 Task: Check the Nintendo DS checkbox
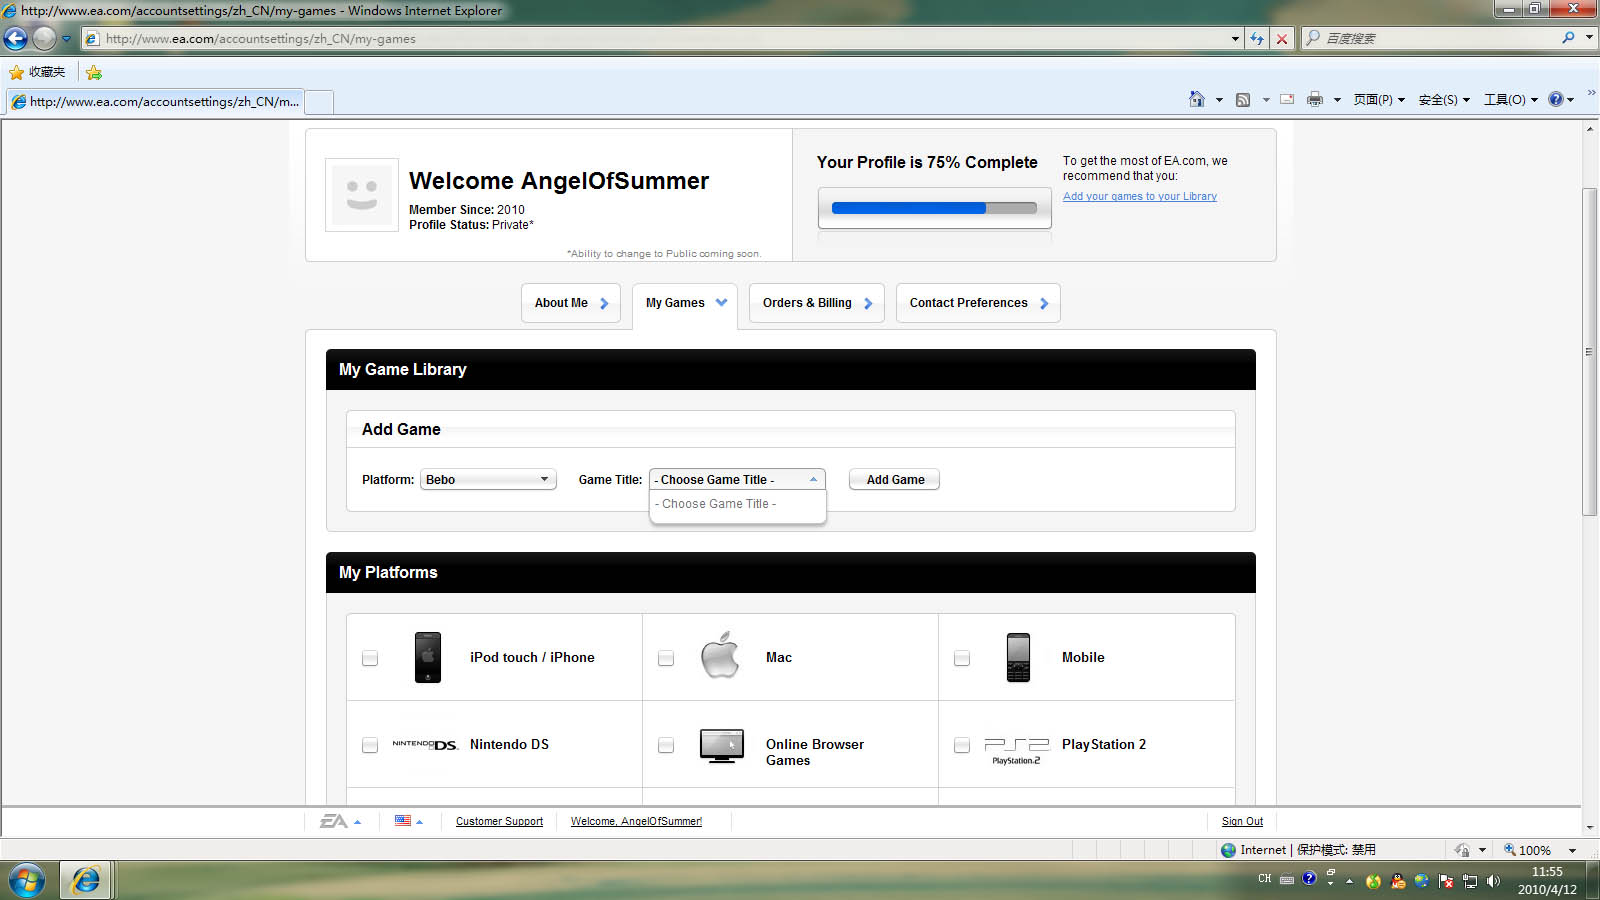[370, 745]
